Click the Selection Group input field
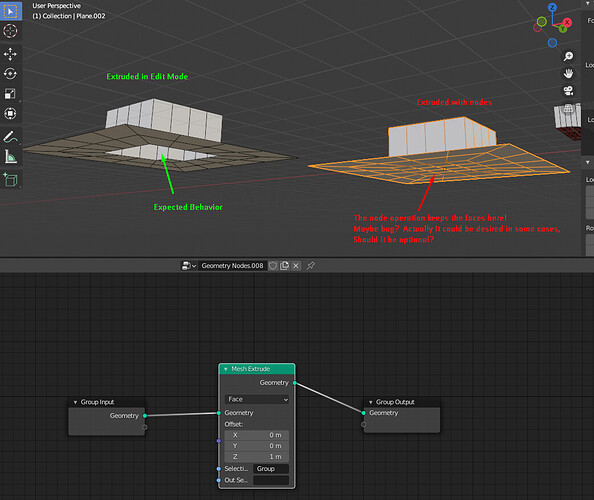 pyautogui.click(x=271, y=469)
